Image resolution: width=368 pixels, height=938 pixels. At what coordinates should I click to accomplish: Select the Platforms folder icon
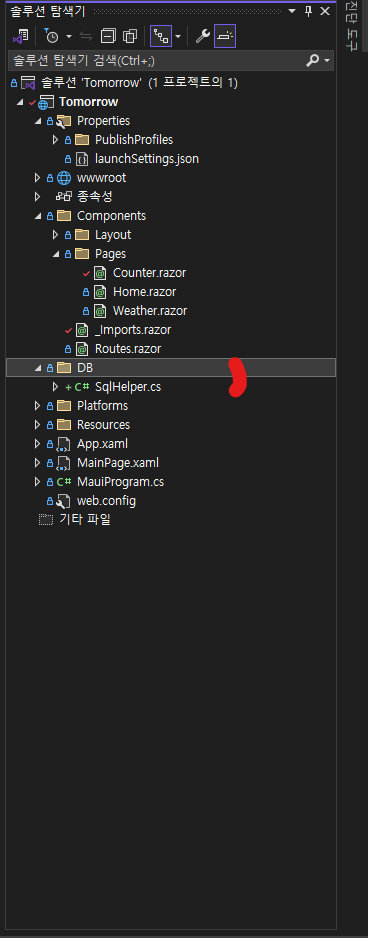point(64,406)
